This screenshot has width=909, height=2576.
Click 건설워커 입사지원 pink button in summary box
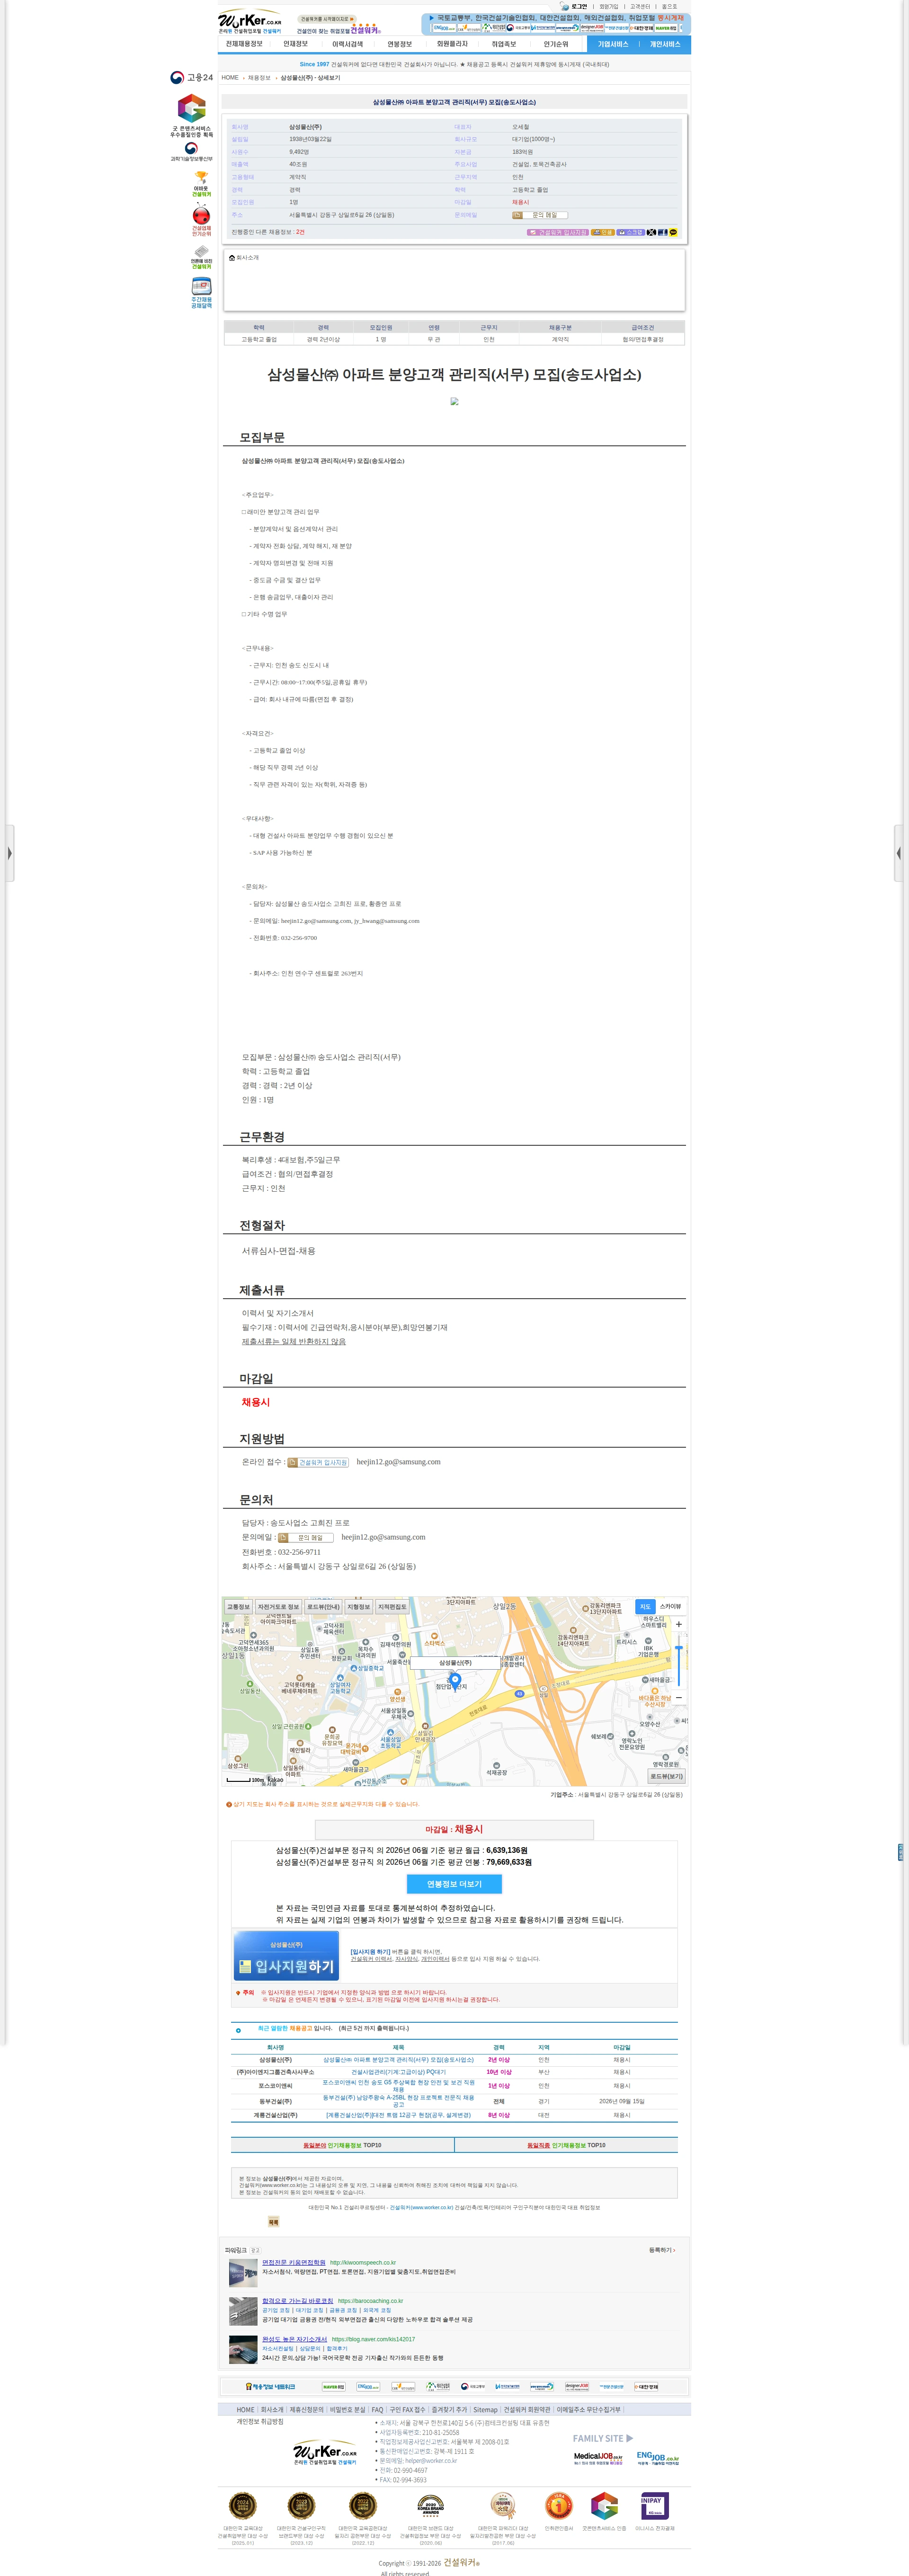tap(558, 232)
